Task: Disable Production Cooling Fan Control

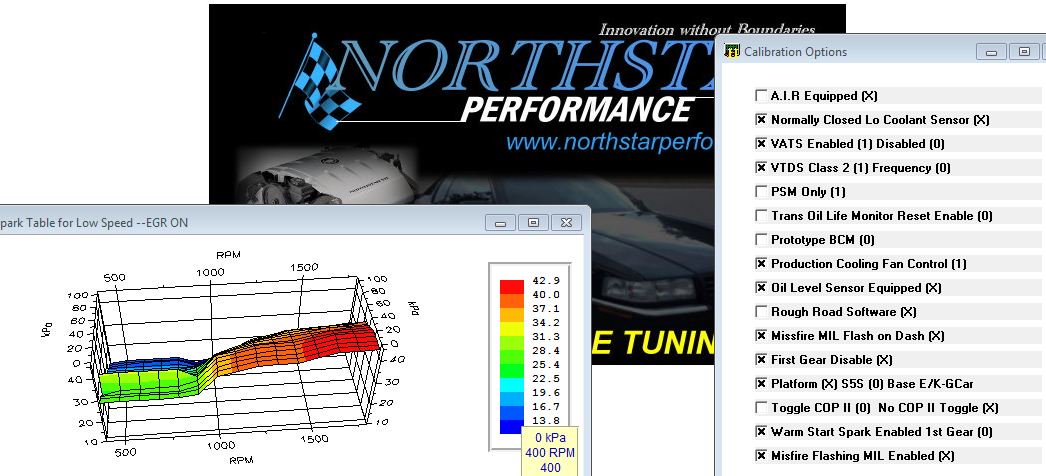Action: (x=761, y=264)
